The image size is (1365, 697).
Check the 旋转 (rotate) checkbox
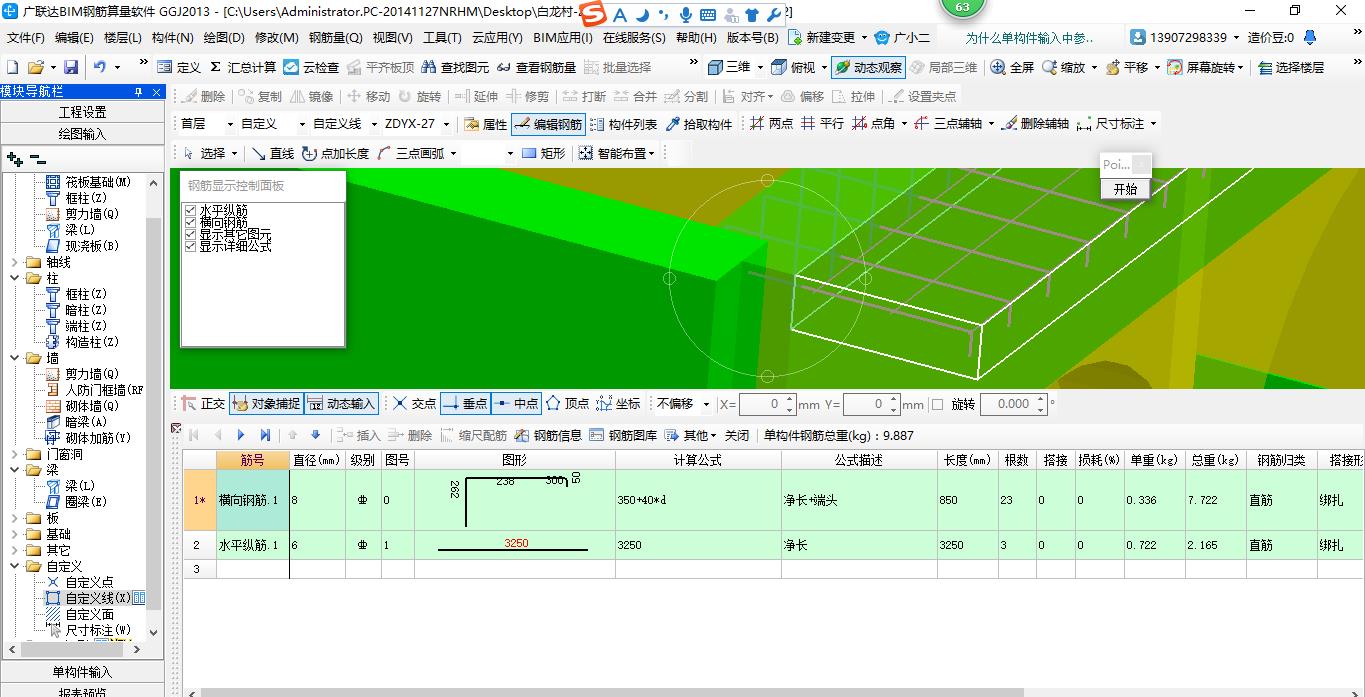pyautogui.click(x=937, y=404)
